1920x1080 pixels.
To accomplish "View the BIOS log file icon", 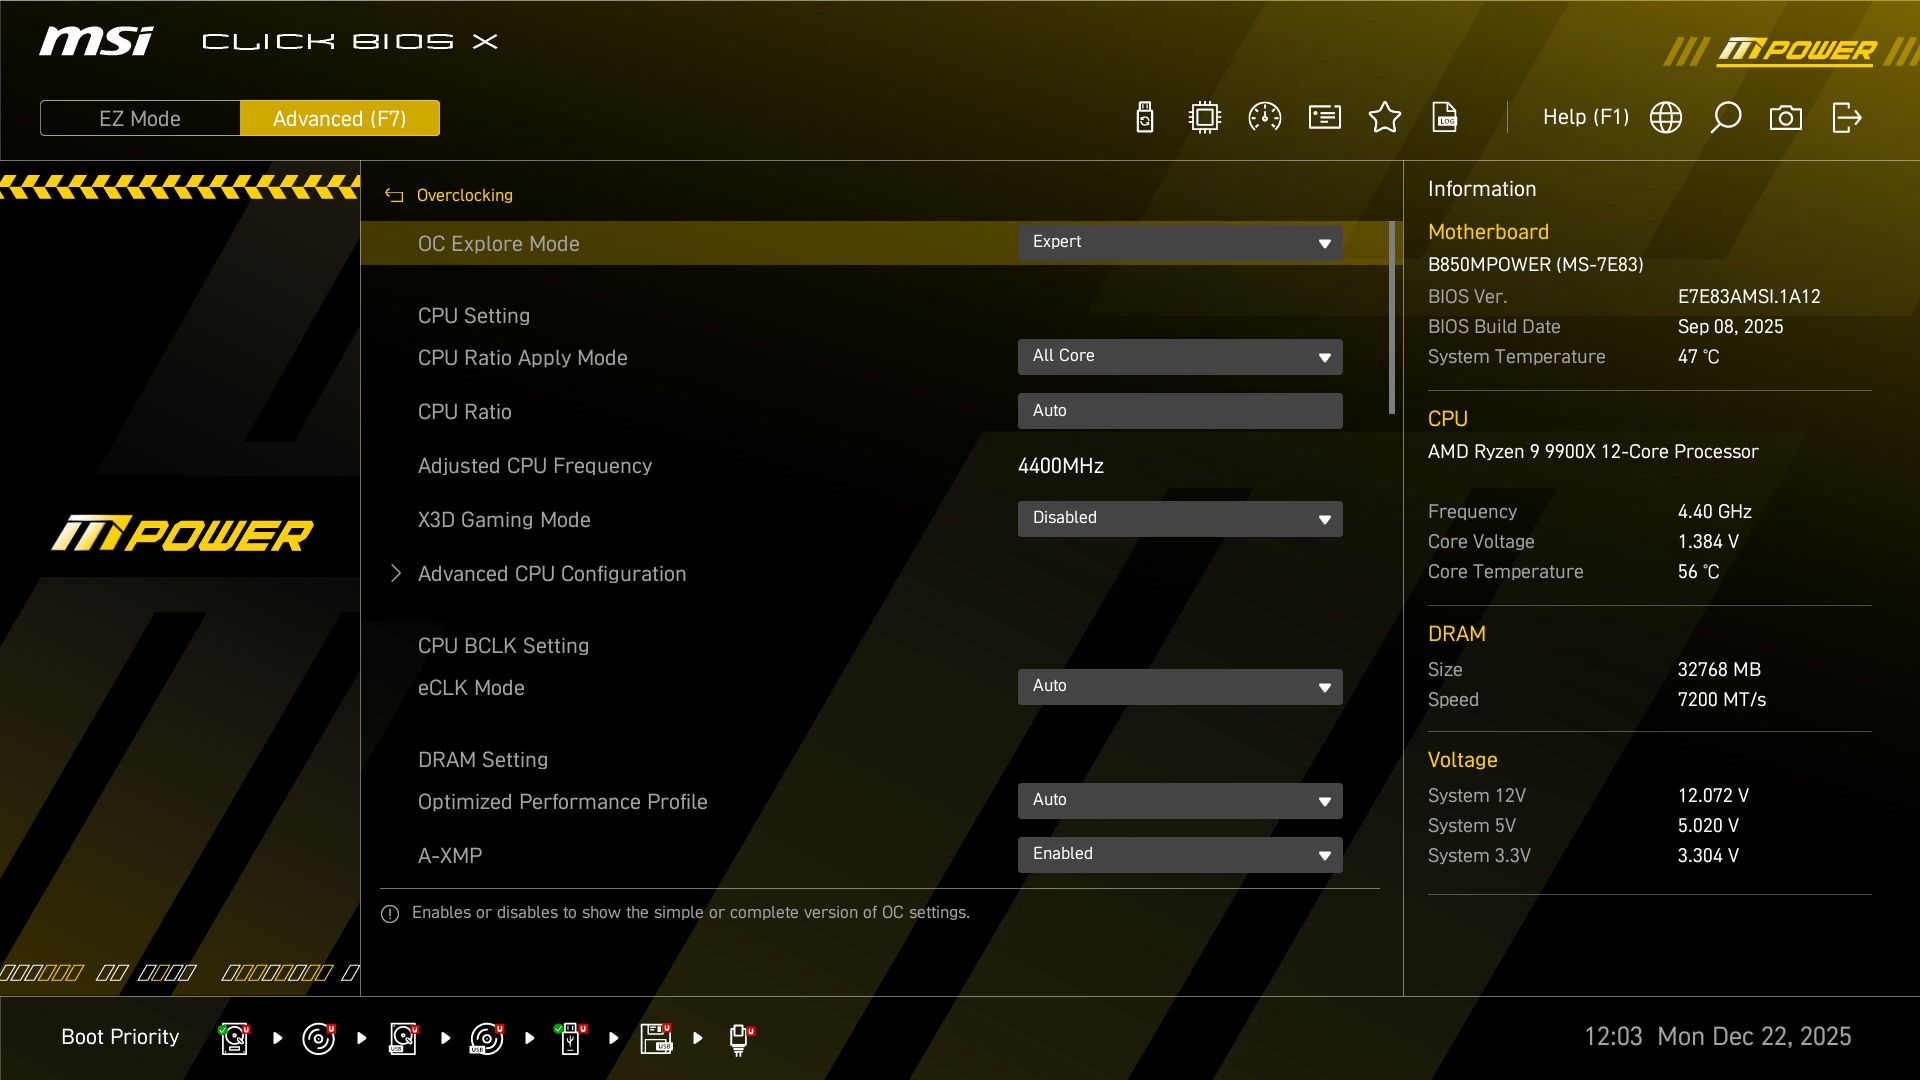I will point(1446,117).
